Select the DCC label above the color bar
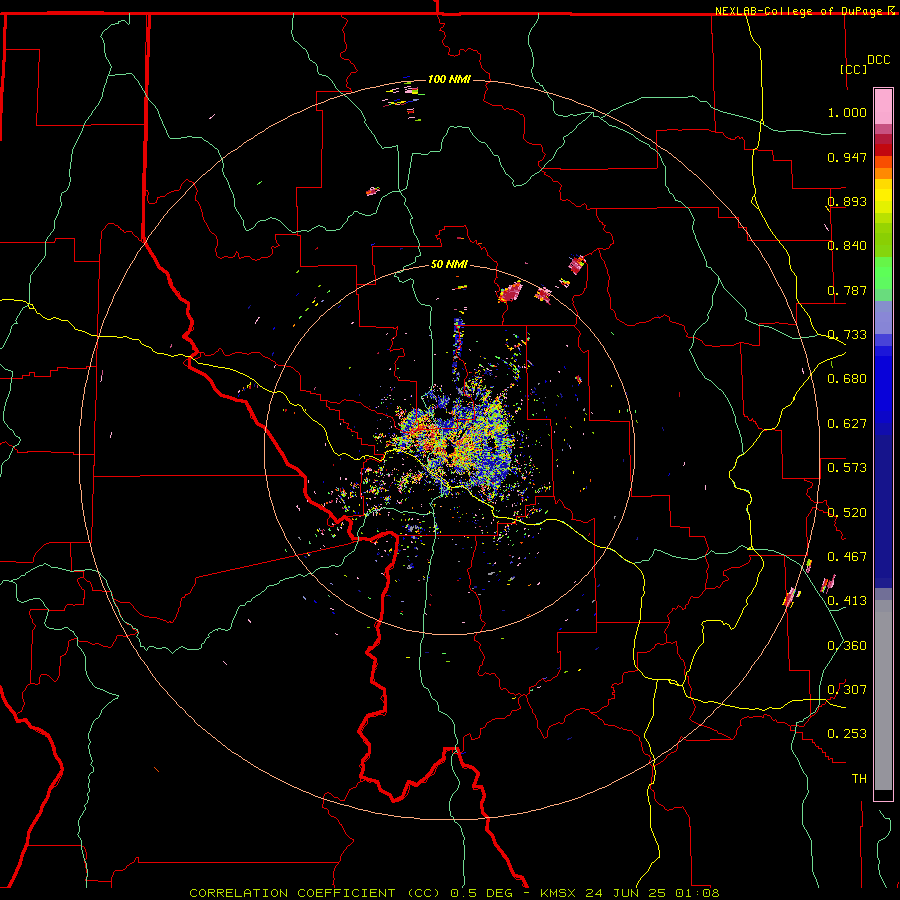 click(x=878, y=60)
